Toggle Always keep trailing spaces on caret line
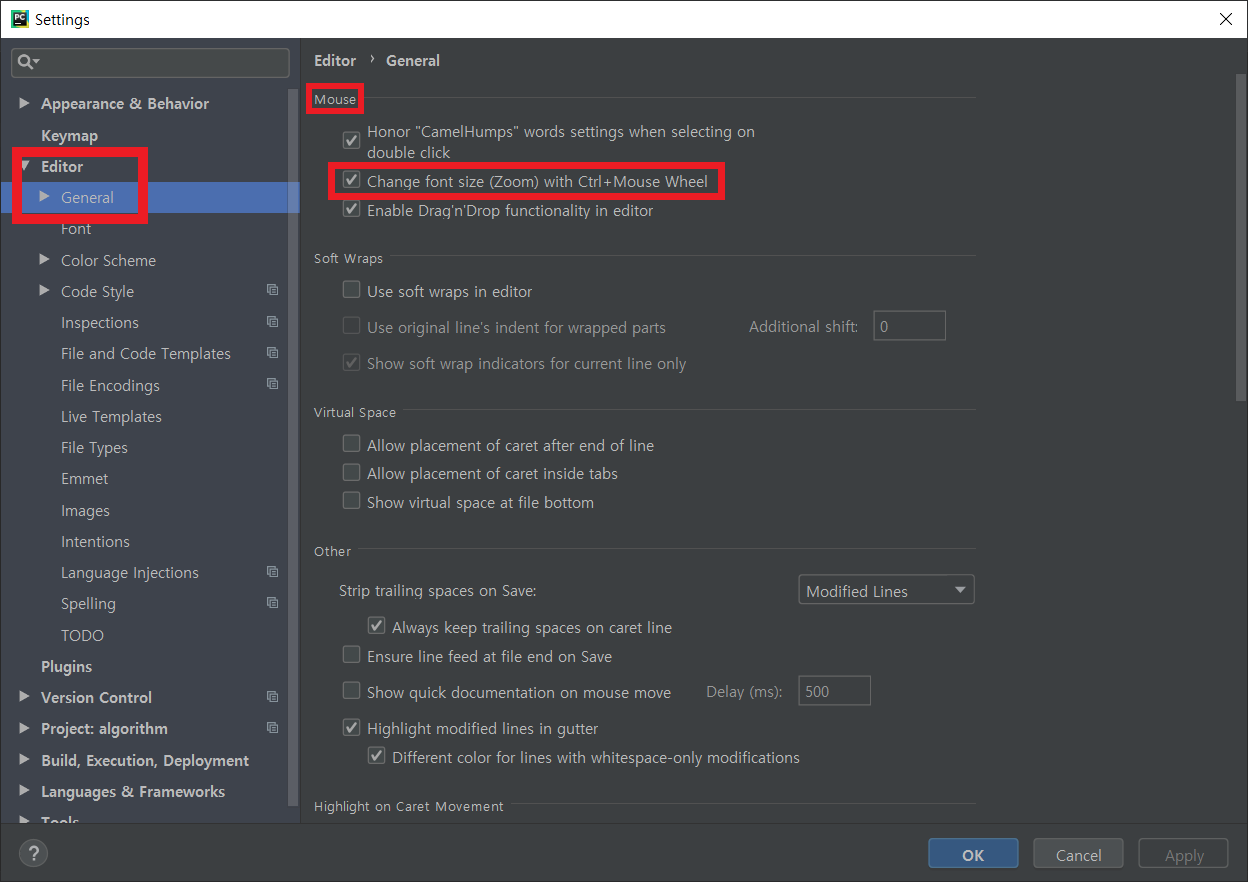Image resolution: width=1248 pixels, height=882 pixels. [x=376, y=626]
